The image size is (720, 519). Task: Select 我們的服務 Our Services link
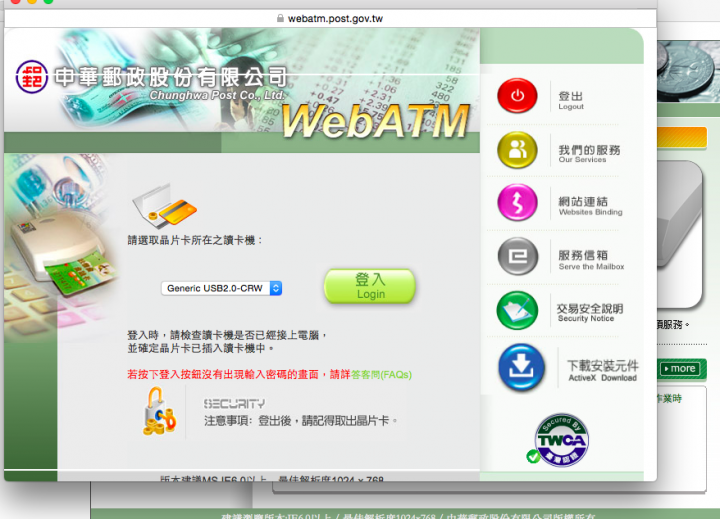pos(589,153)
